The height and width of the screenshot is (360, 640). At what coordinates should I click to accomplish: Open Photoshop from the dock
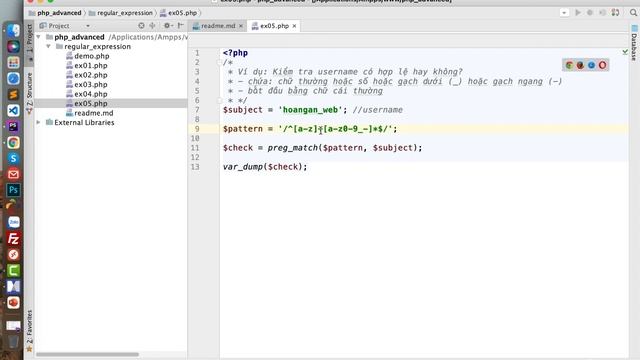tap(13, 190)
